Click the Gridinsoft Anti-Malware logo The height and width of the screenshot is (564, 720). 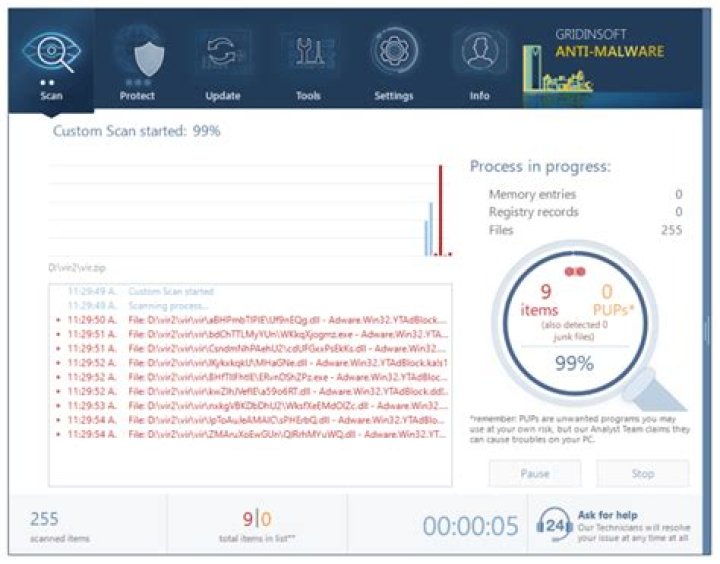594,61
